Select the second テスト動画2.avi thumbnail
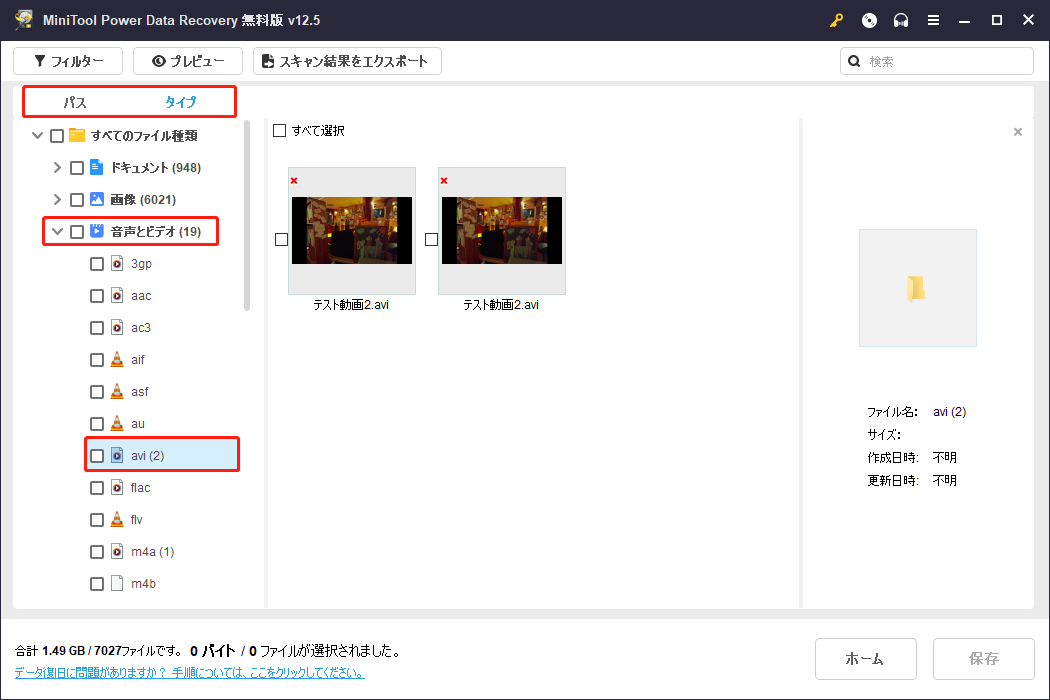1050x700 pixels. pyautogui.click(x=502, y=230)
